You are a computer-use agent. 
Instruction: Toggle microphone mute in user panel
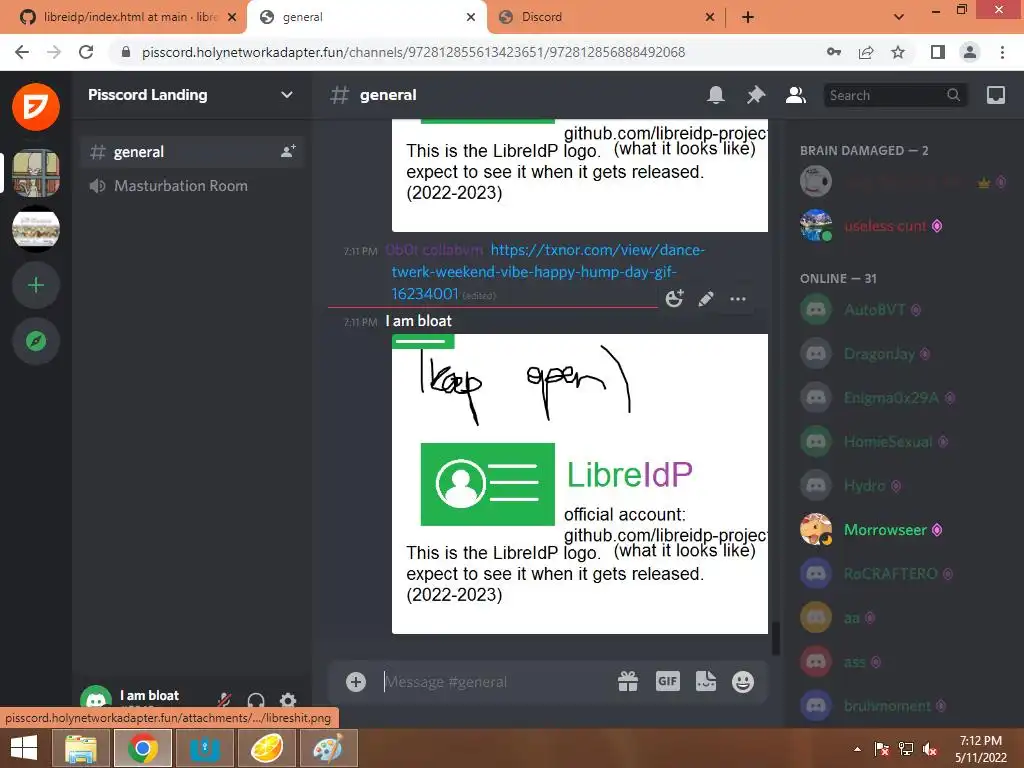click(x=224, y=700)
